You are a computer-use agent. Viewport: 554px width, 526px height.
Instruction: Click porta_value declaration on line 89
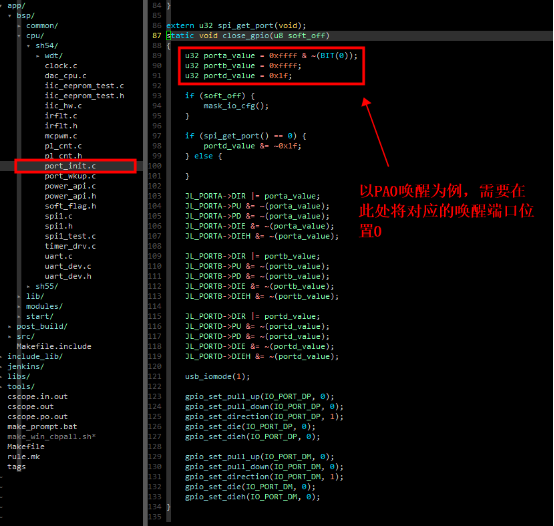pyautogui.click(x=271, y=56)
